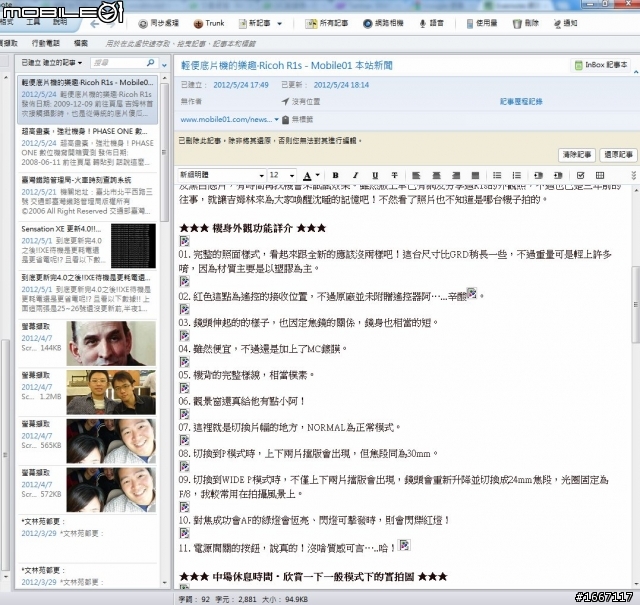Open the 說明 menu
This screenshot has width=640, height=605.
60,22
